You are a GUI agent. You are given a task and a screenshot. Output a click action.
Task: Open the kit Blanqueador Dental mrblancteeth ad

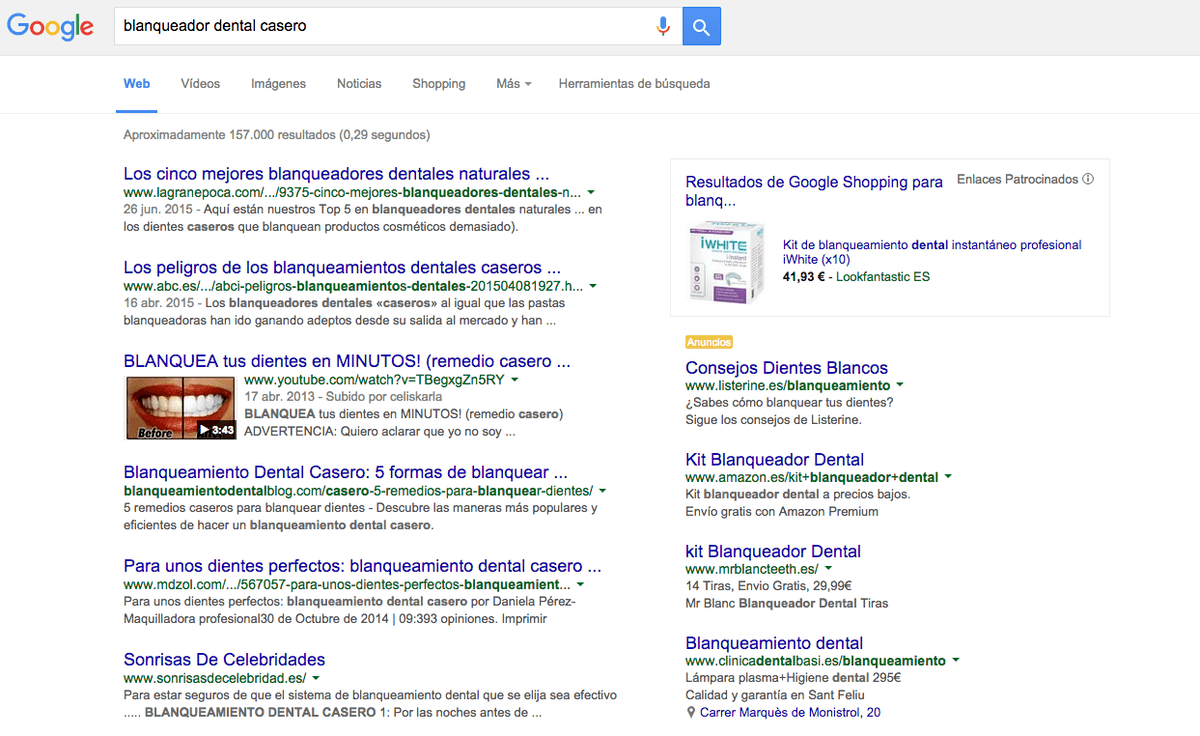click(x=773, y=552)
